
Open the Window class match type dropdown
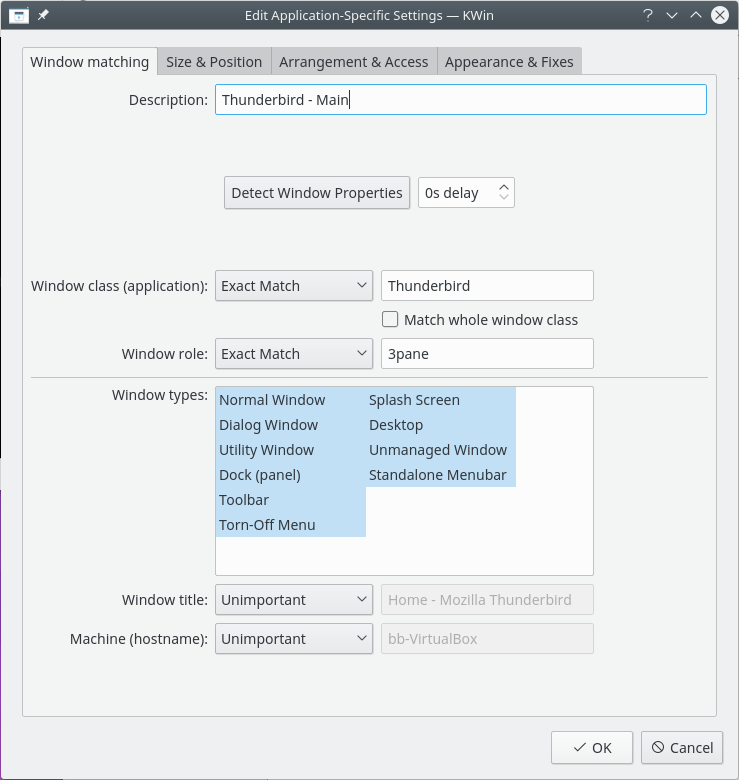tap(294, 286)
